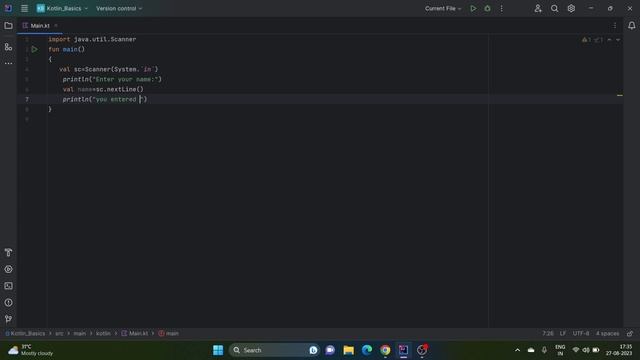Click line number 7 in the gutter
This screenshot has height=360, width=640.
pyautogui.click(x=27, y=99)
